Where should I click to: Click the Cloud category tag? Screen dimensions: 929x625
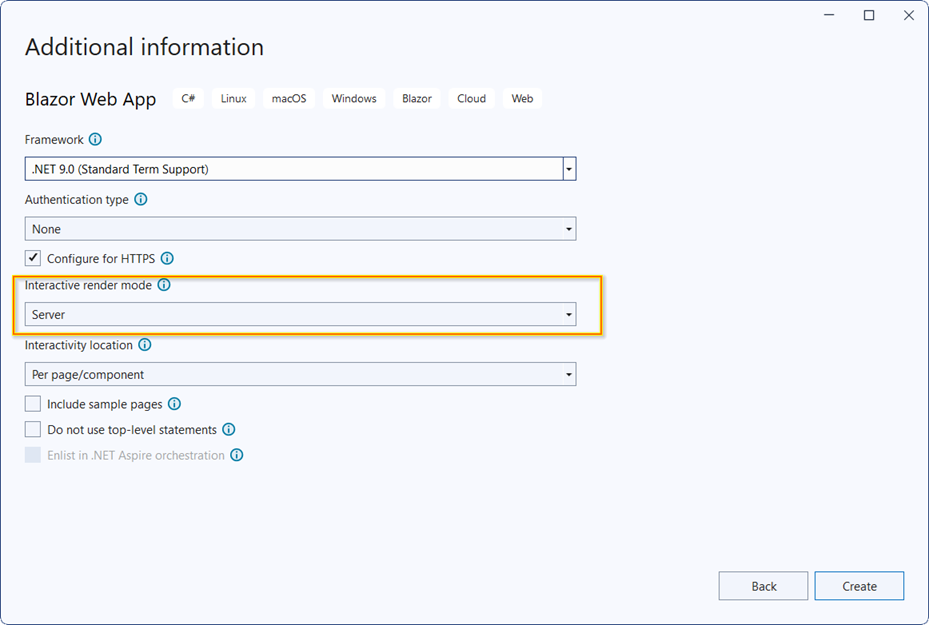[470, 98]
